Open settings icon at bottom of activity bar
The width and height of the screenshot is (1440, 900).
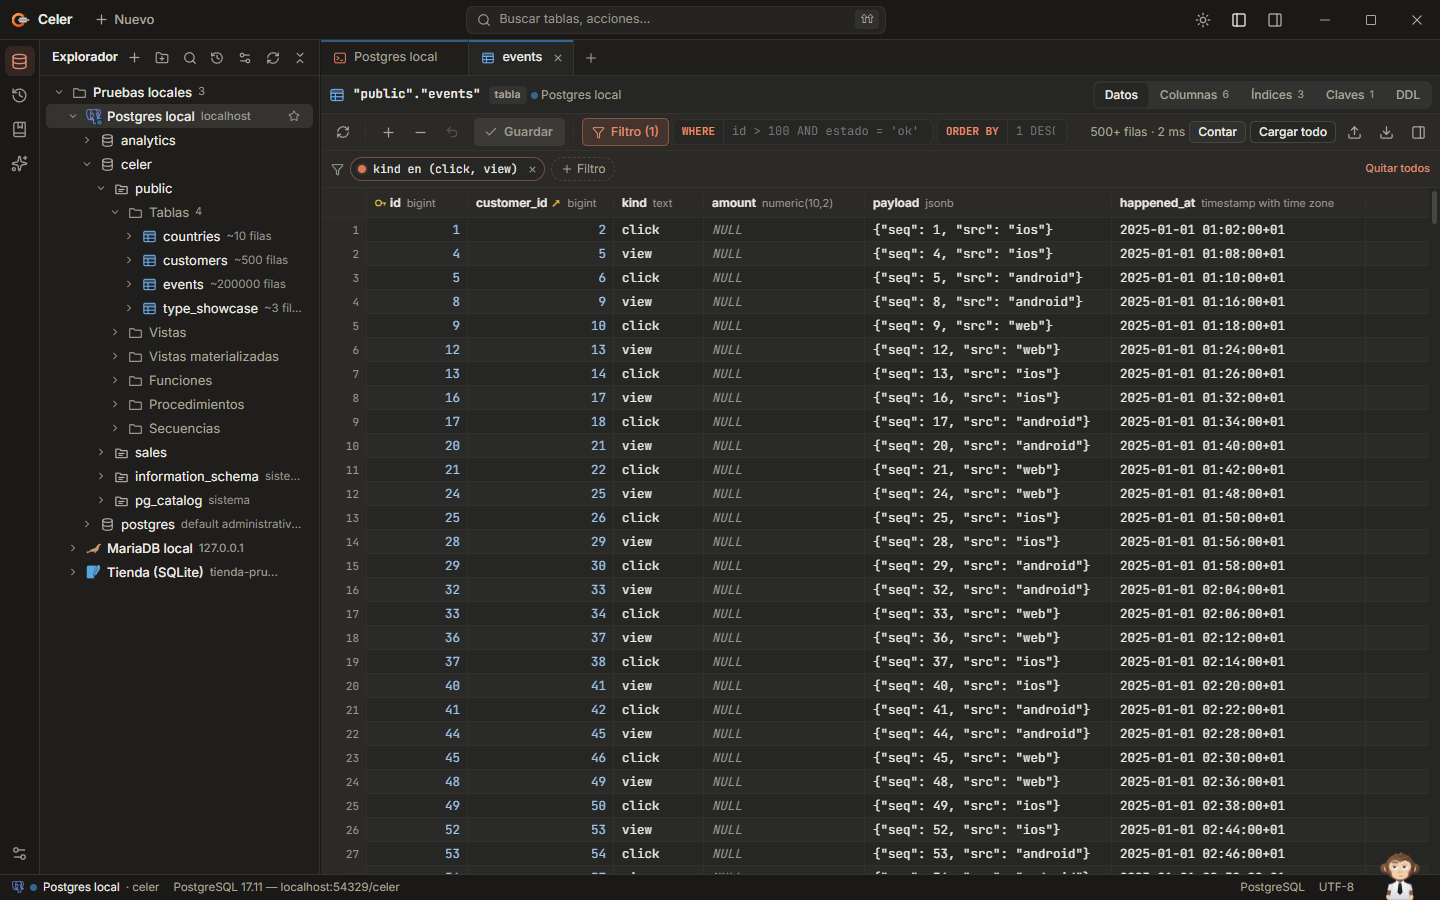point(19,854)
